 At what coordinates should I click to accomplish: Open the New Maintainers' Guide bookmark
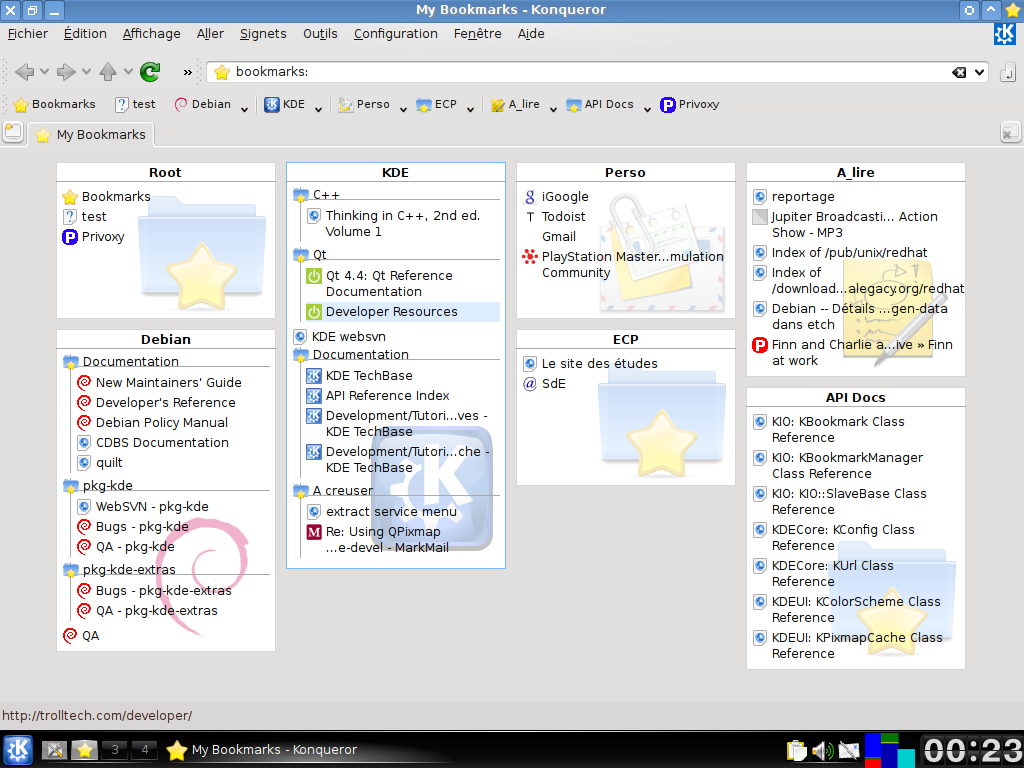(x=168, y=383)
